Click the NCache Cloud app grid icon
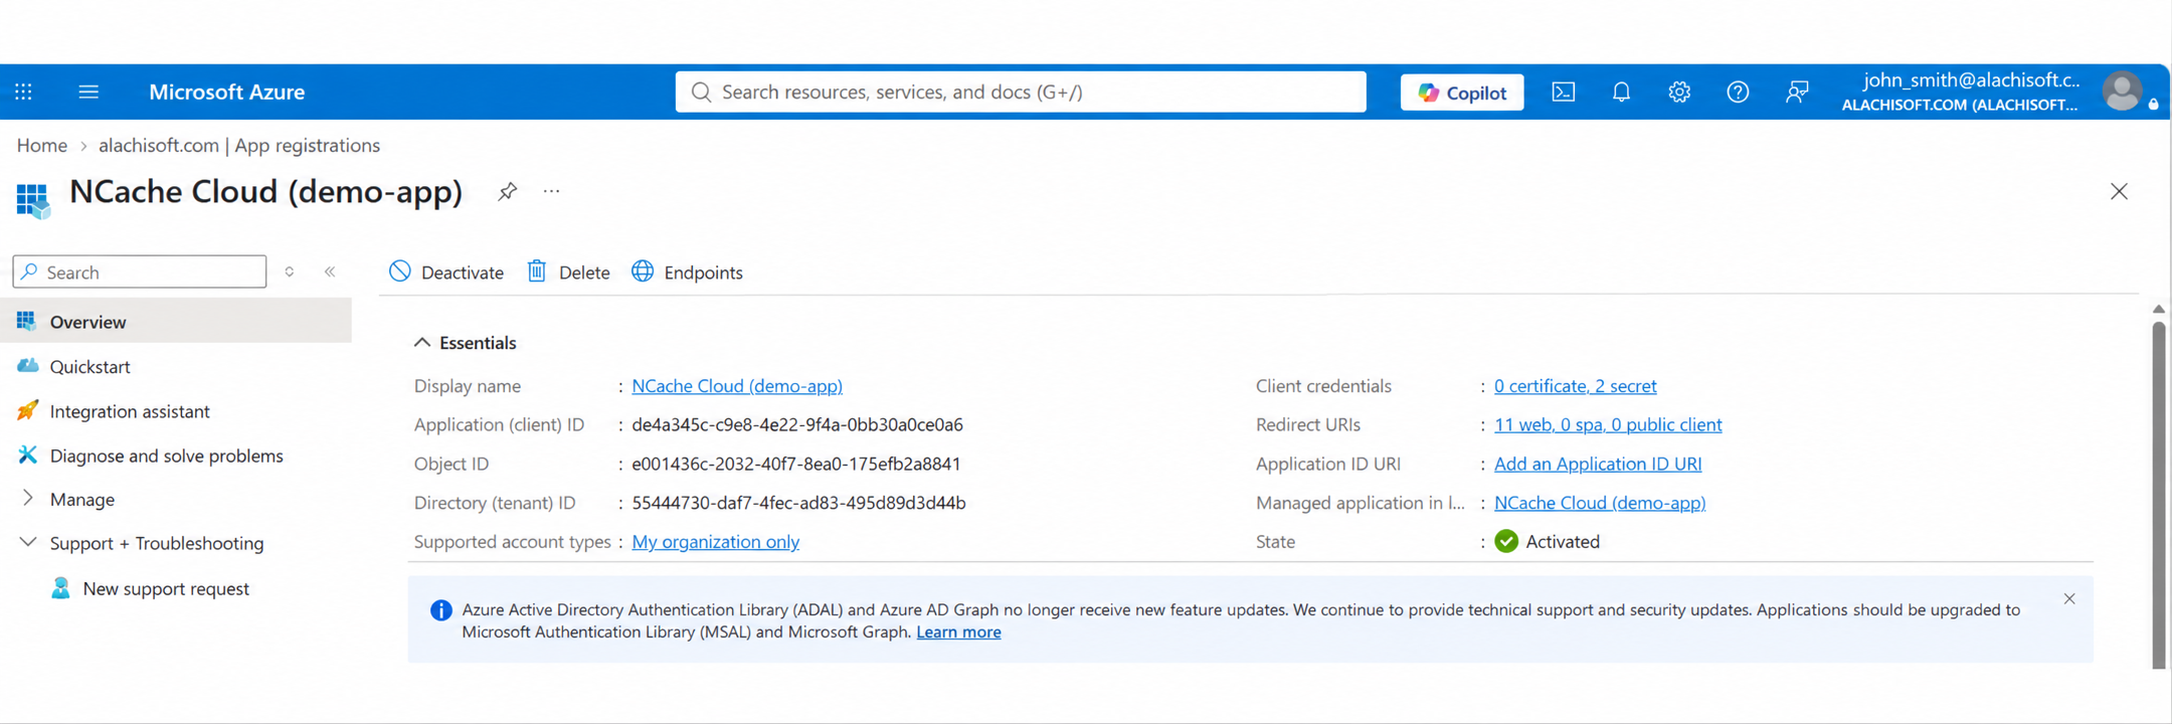Viewport: 2172px width, 724px height. (x=32, y=199)
